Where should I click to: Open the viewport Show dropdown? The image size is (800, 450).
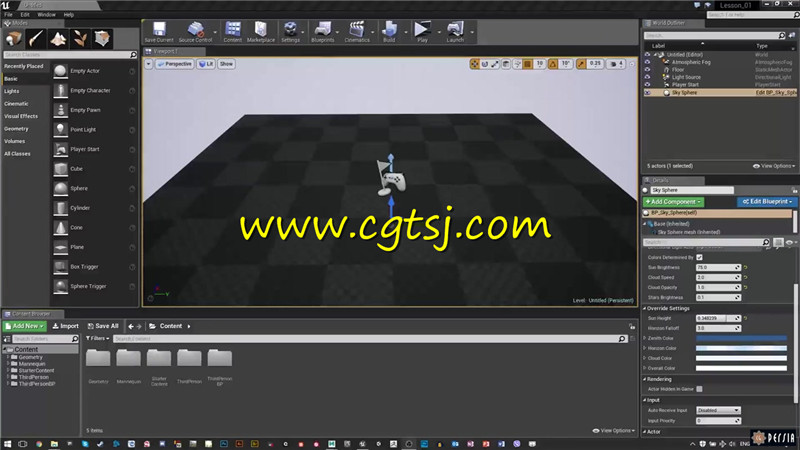226,64
